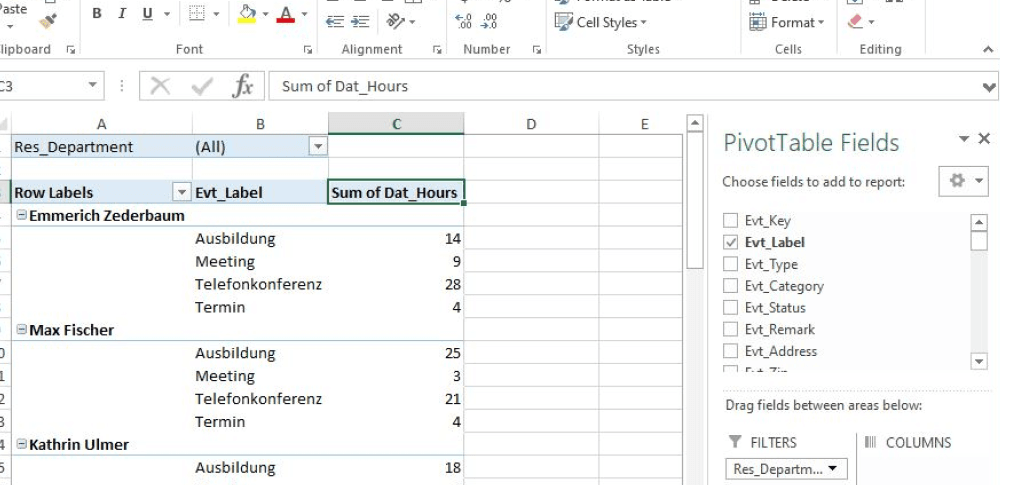
Task: Open PivotTable Fields tools gear menu
Action: click(963, 181)
